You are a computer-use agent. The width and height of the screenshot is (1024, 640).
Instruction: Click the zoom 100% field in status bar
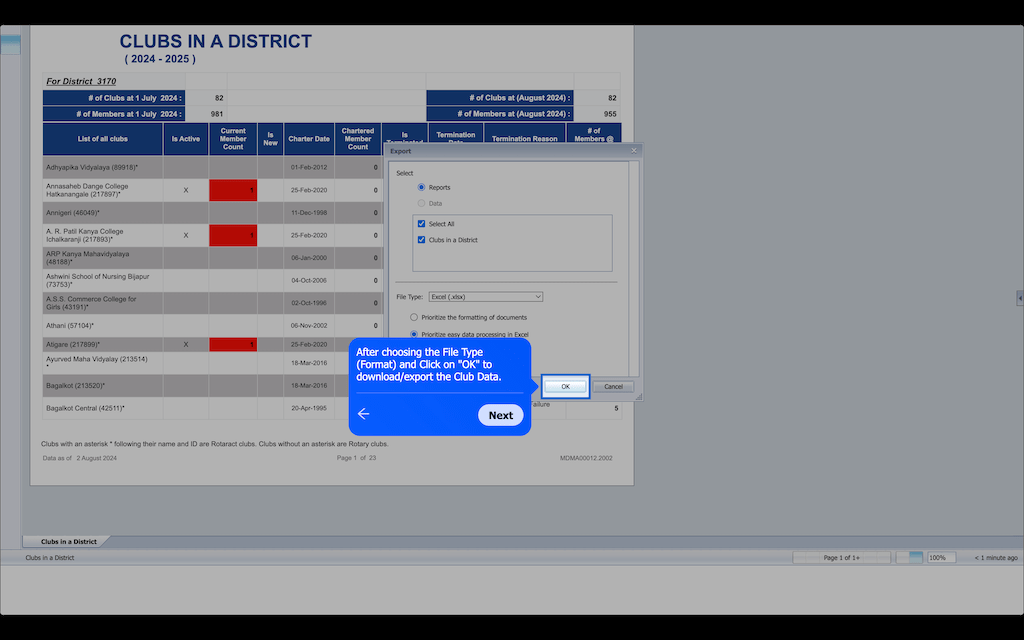pos(939,557)
